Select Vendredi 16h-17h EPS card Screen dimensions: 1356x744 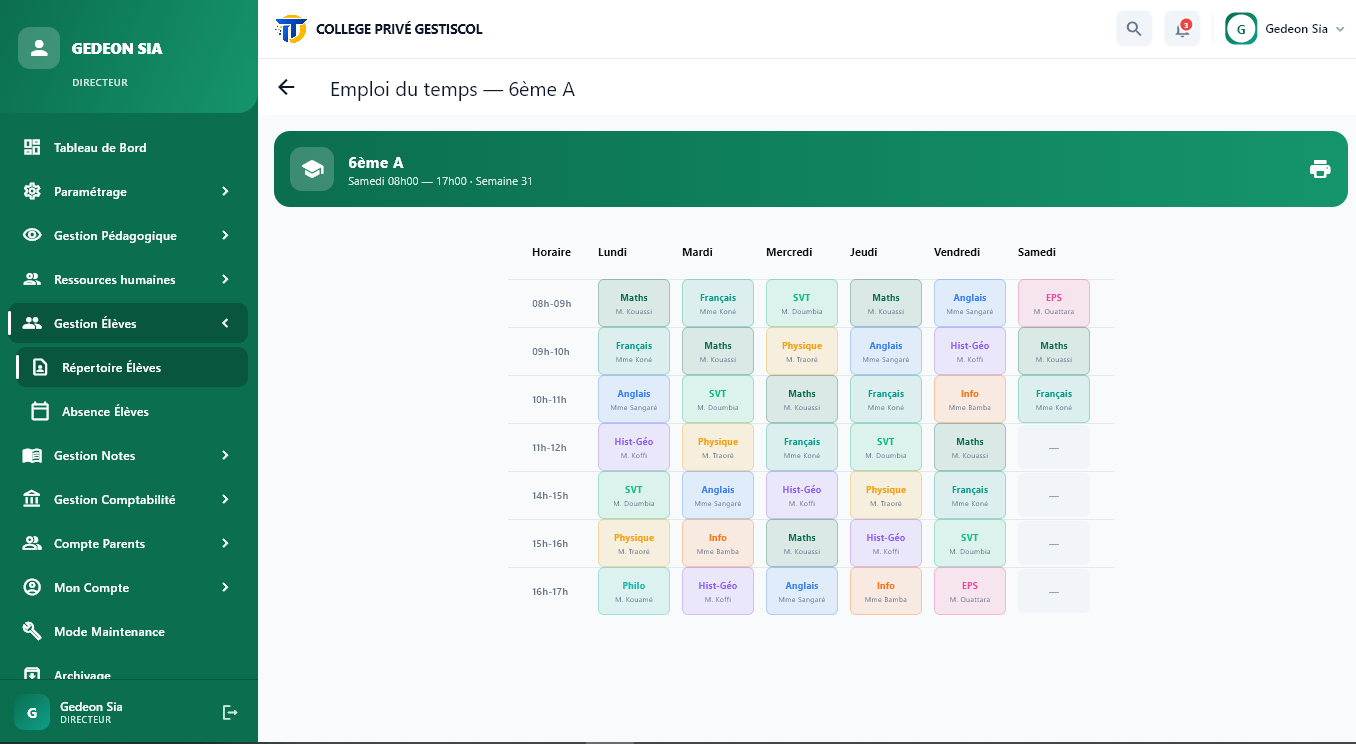click(970, 591)
